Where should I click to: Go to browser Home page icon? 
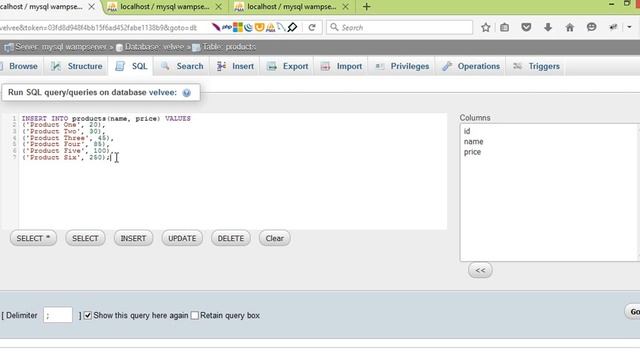tap(569, 27)
